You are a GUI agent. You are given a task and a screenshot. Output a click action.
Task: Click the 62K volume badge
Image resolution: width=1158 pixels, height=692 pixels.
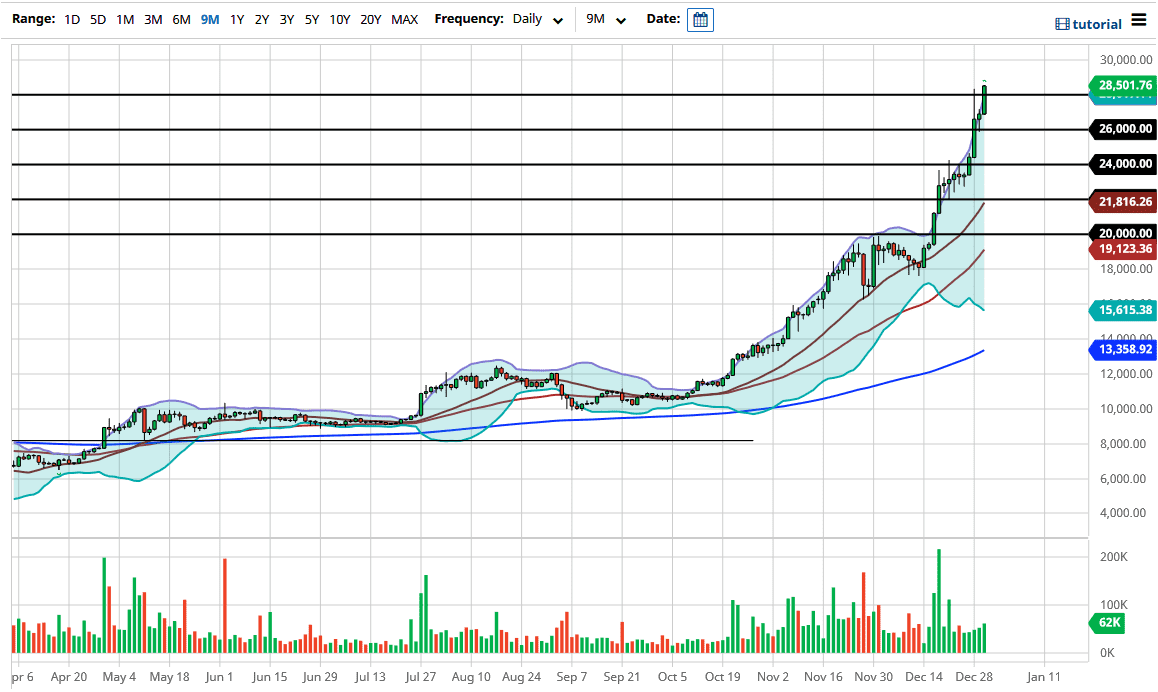(1106, 624)
